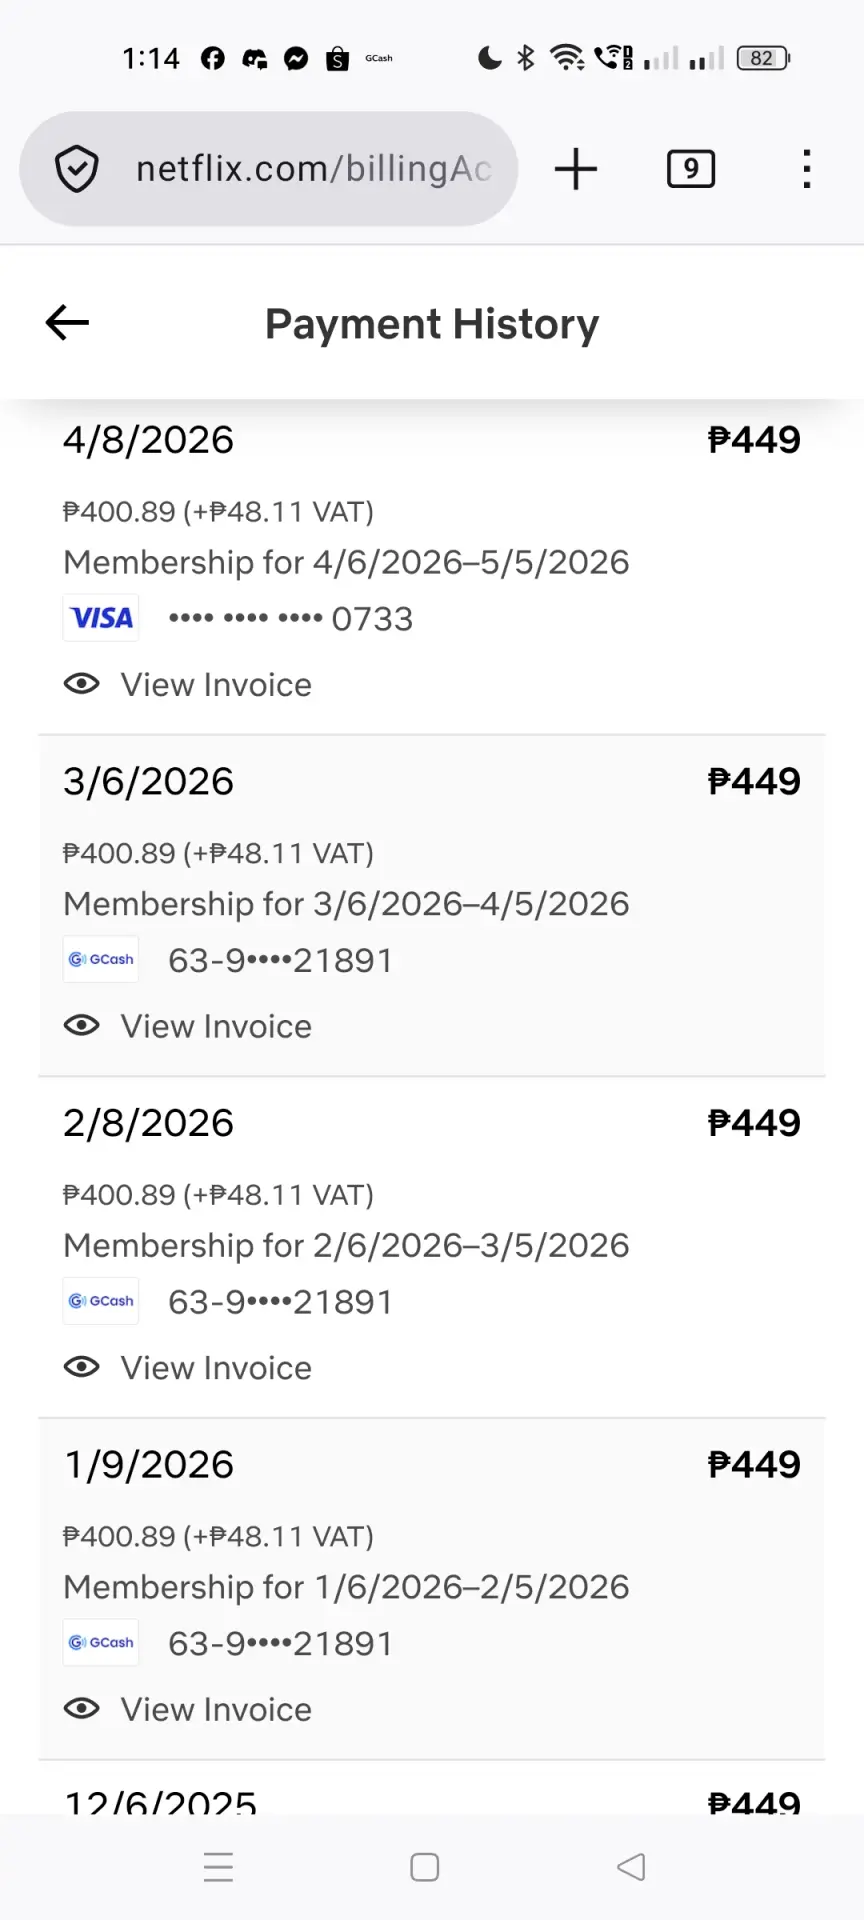The image size is (864, 1920).
Task: Click the eye icon for 4/8/2026 invoice
Action: click(82, 684)
